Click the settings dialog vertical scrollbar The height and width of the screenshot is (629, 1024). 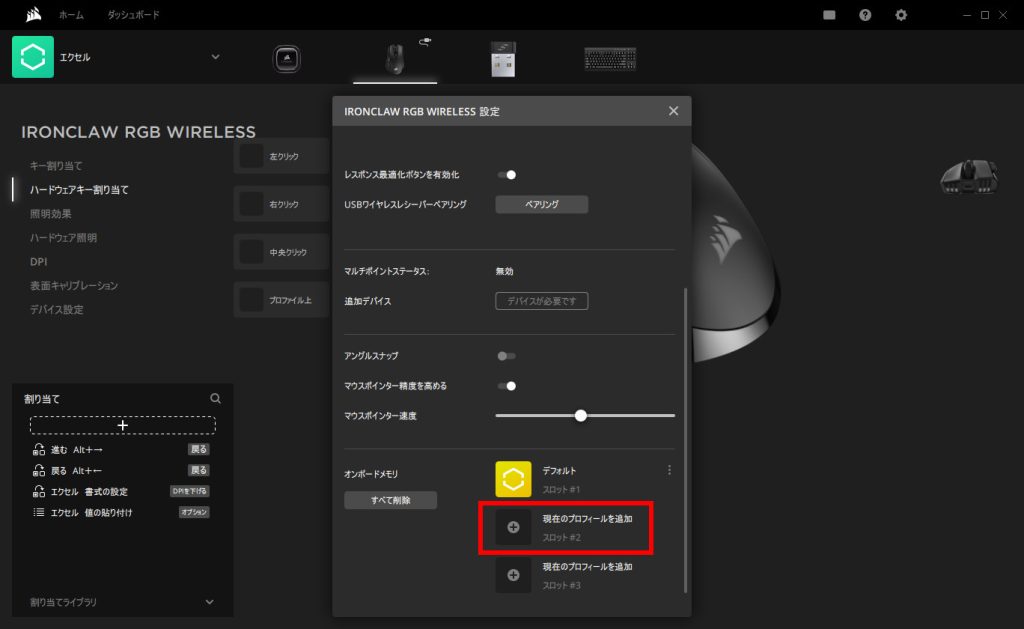tap(685, 440)
